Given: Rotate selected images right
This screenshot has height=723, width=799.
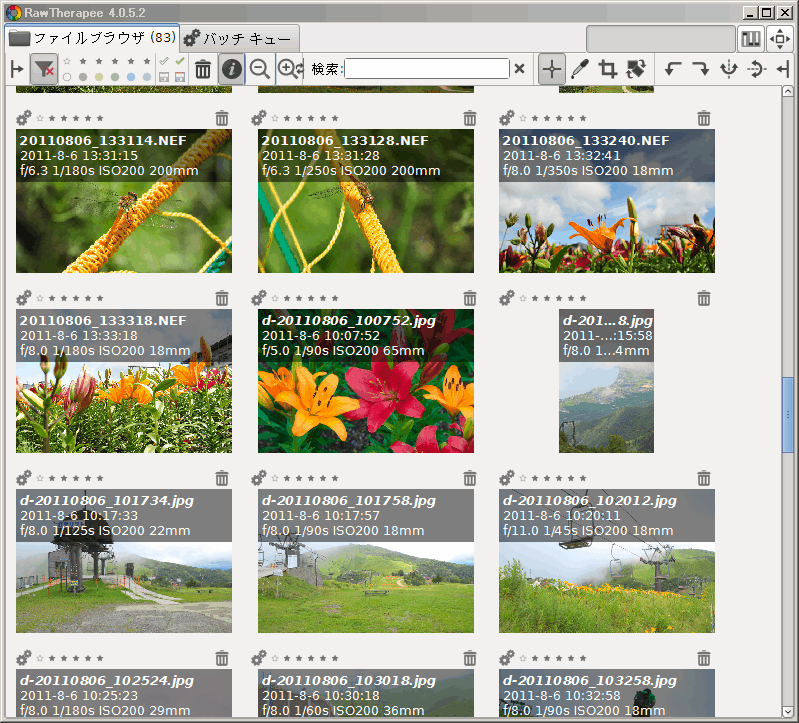Looking at the screenshot, I should [701, 69].
